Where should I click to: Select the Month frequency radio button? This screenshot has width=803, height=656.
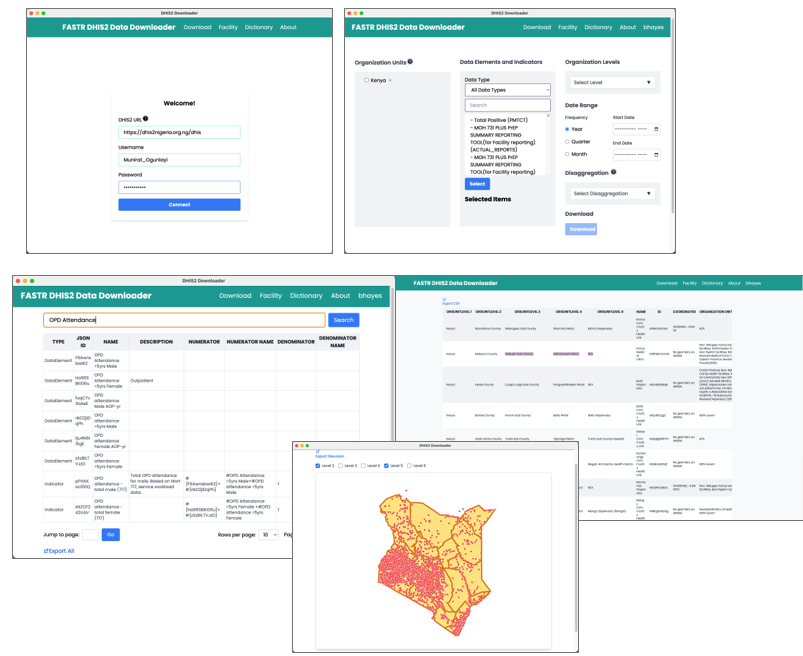(567, 154)
